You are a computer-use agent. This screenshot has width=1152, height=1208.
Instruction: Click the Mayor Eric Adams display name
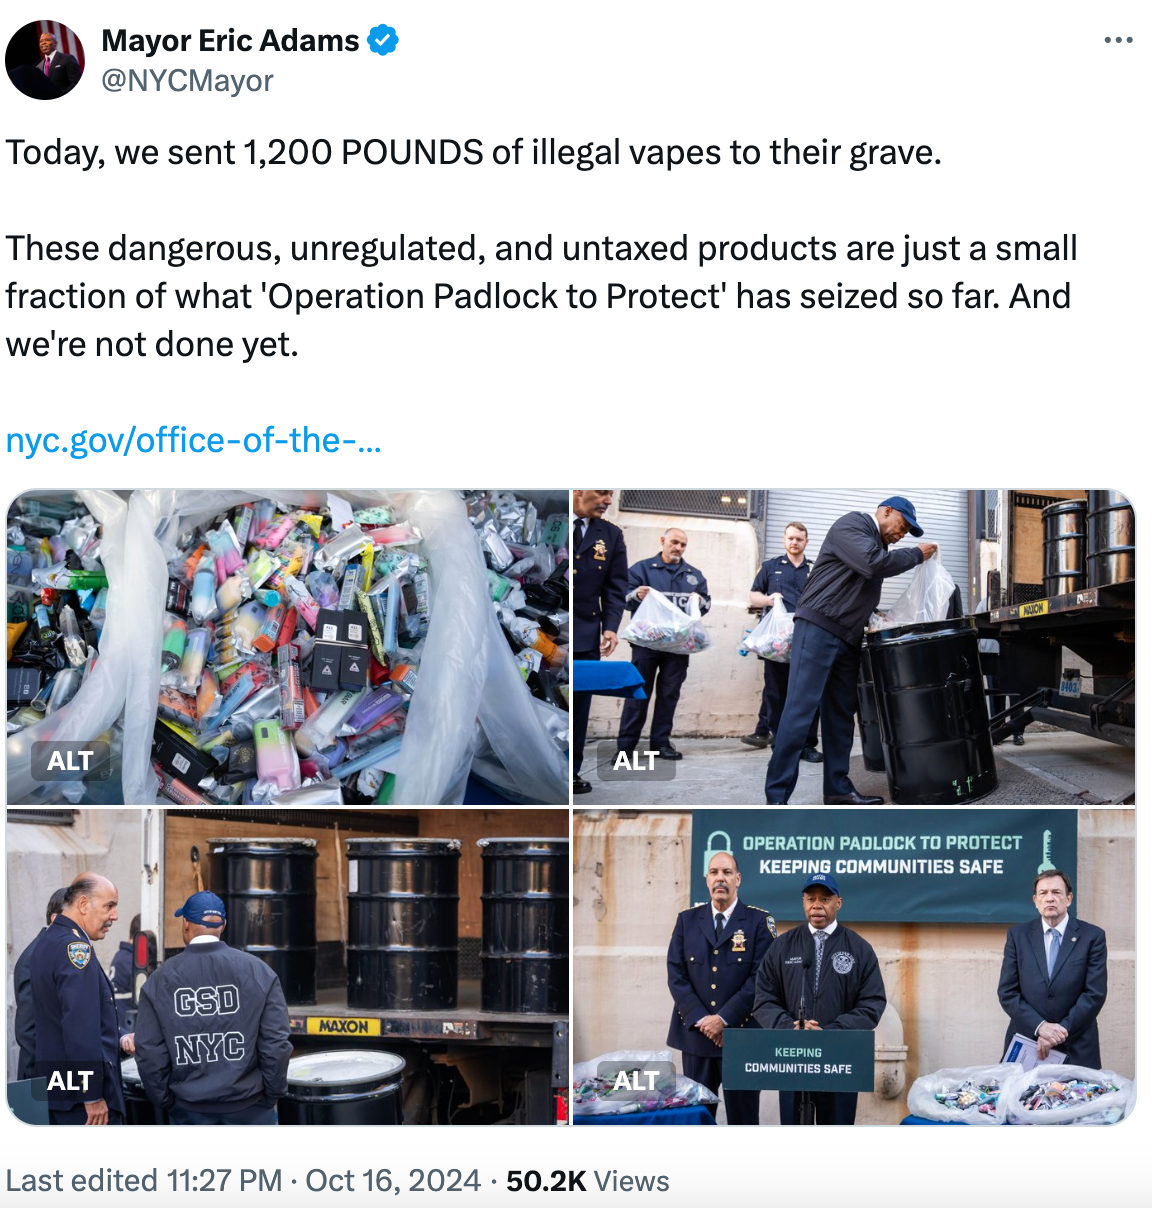[230, 40]
